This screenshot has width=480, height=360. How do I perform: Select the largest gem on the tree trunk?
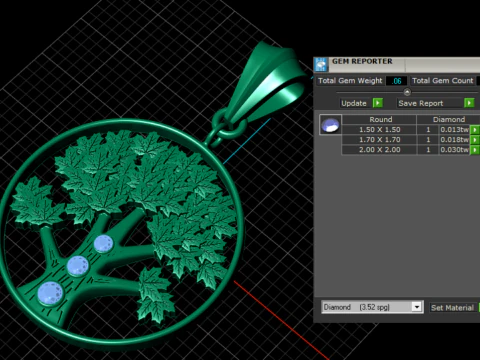pyautogui.click(x=50, y=293)
